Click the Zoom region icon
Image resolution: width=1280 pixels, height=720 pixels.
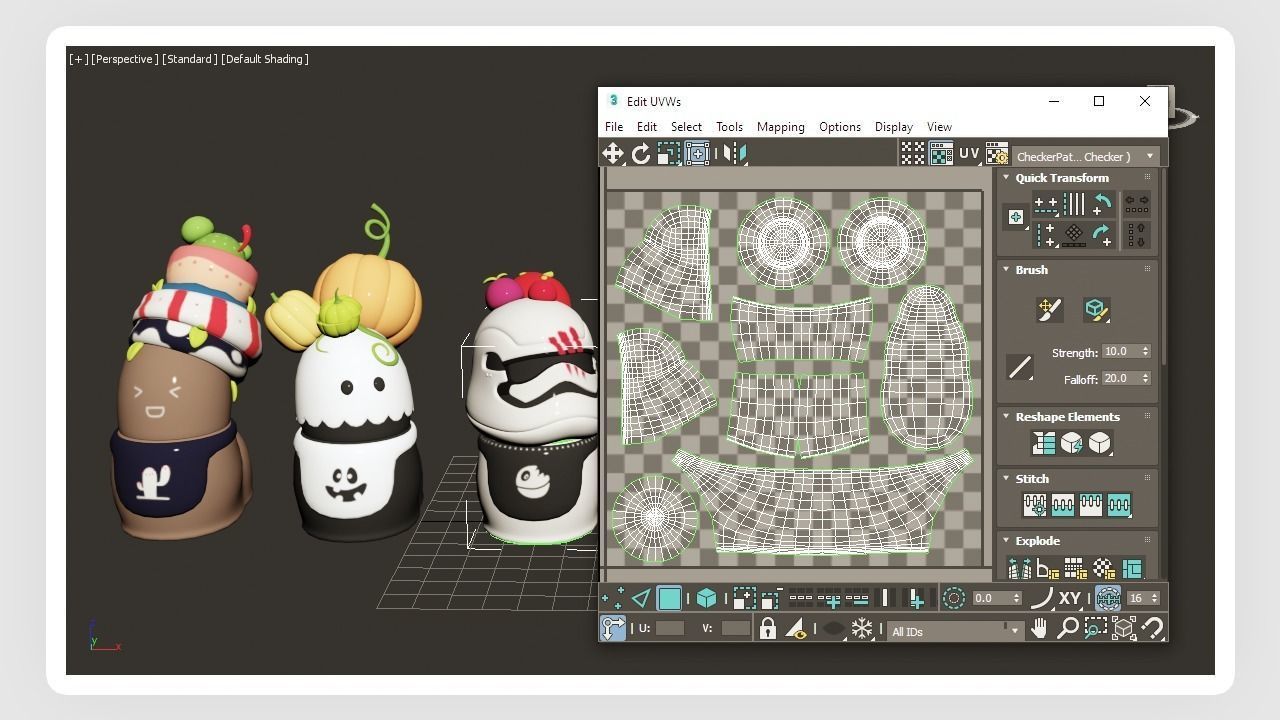(x=1095, y=628)
